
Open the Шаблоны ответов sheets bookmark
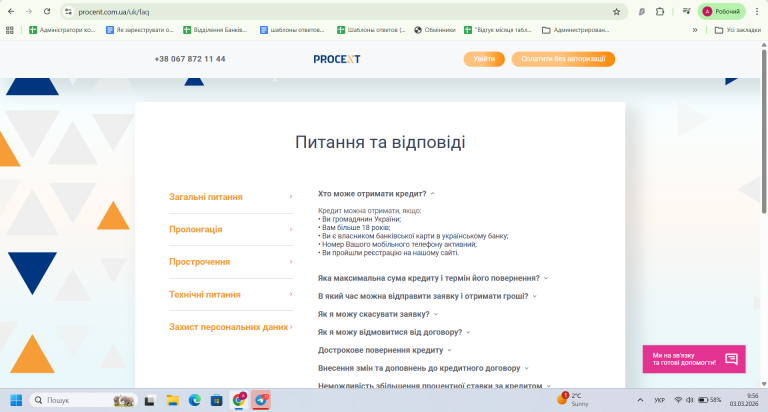click(371, 30)
